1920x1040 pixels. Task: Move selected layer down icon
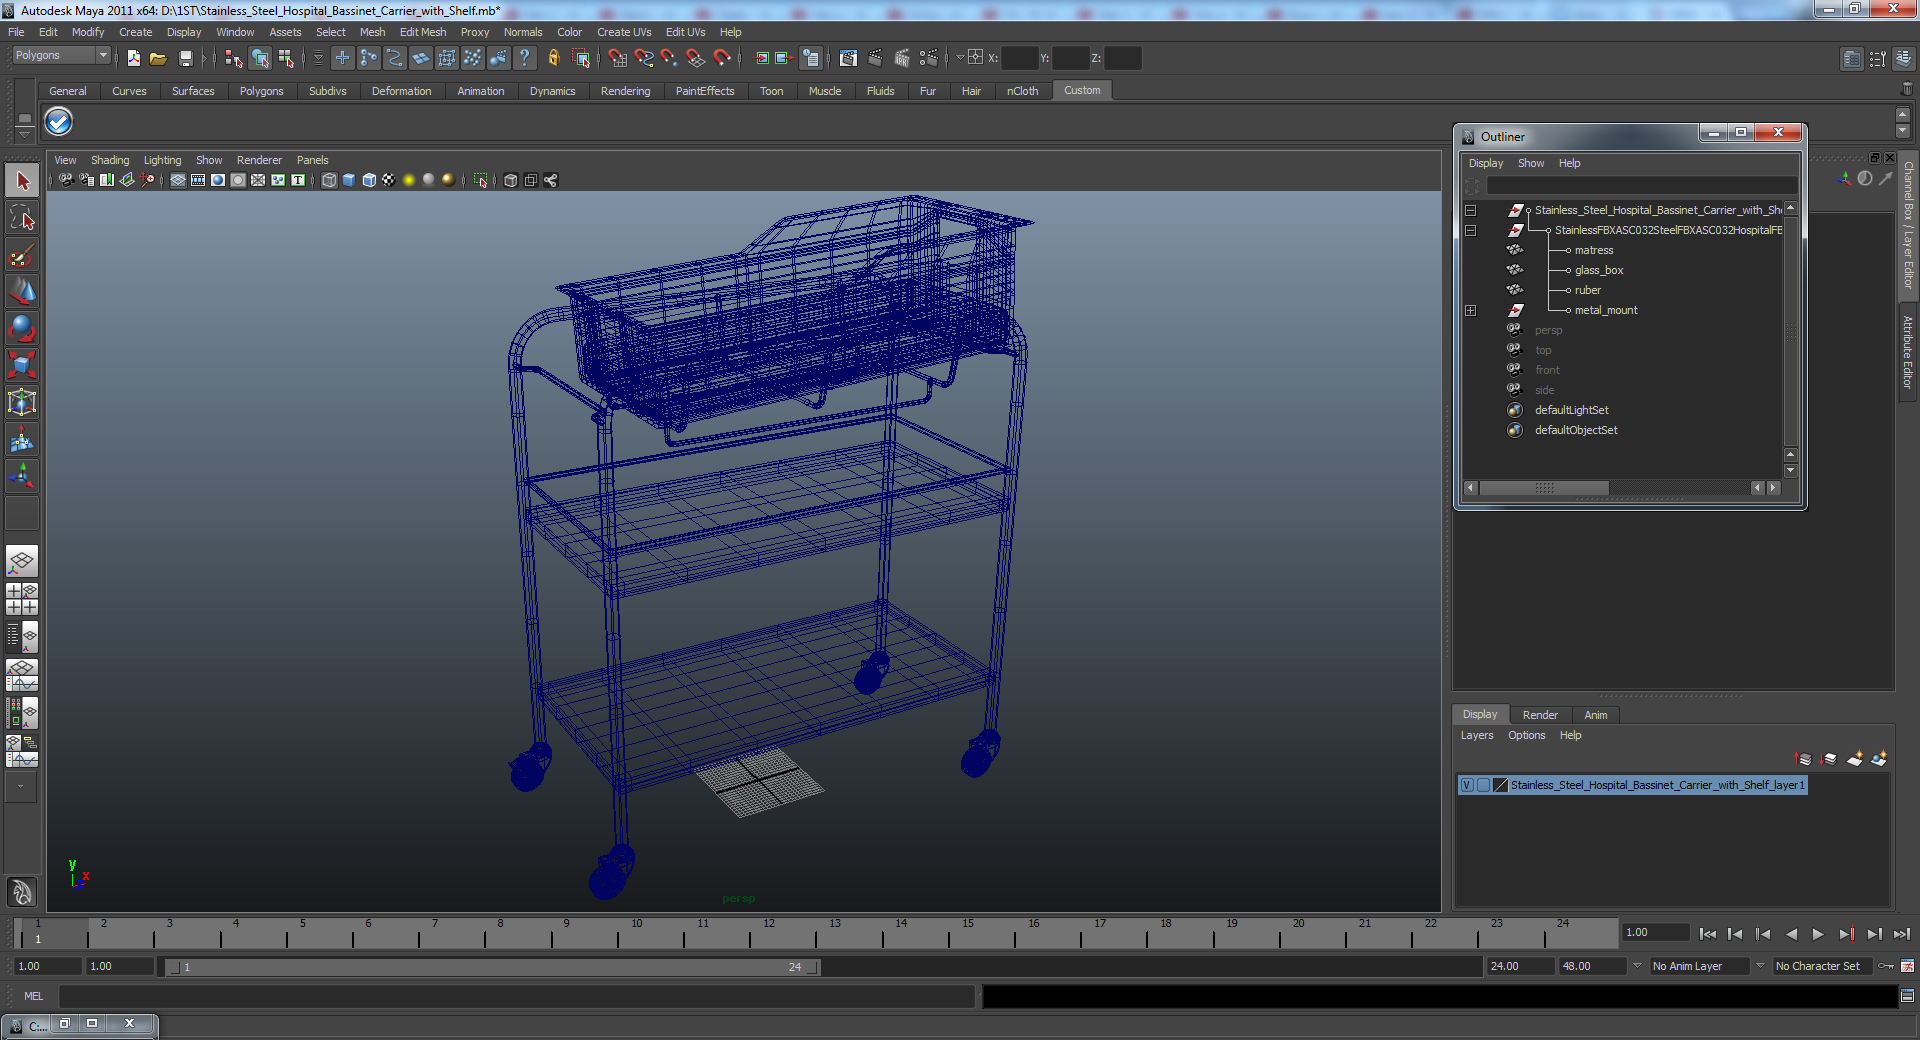pyautogui.click(x=1829, y=759)
